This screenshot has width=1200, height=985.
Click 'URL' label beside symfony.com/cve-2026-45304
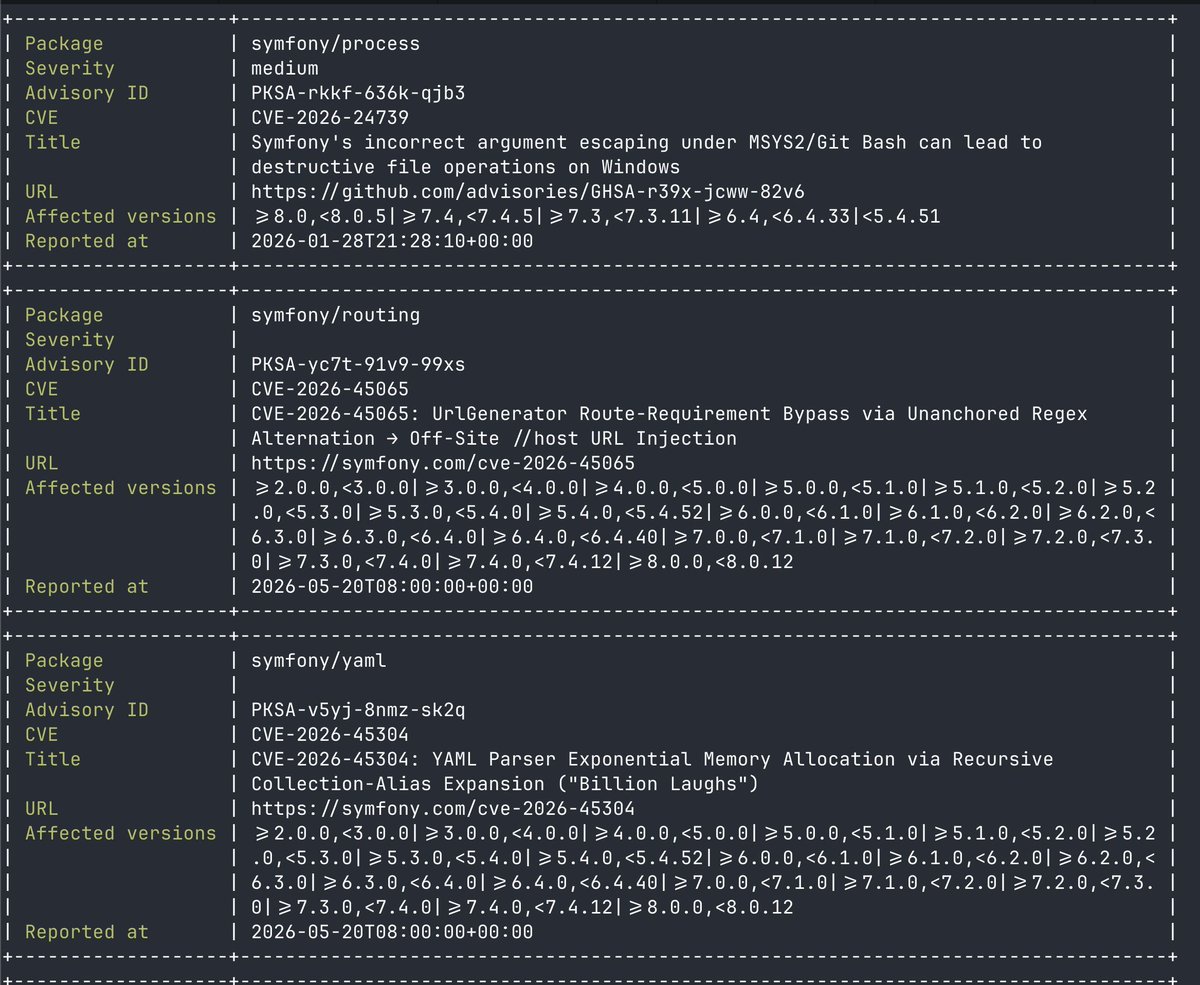coord(41,808)
